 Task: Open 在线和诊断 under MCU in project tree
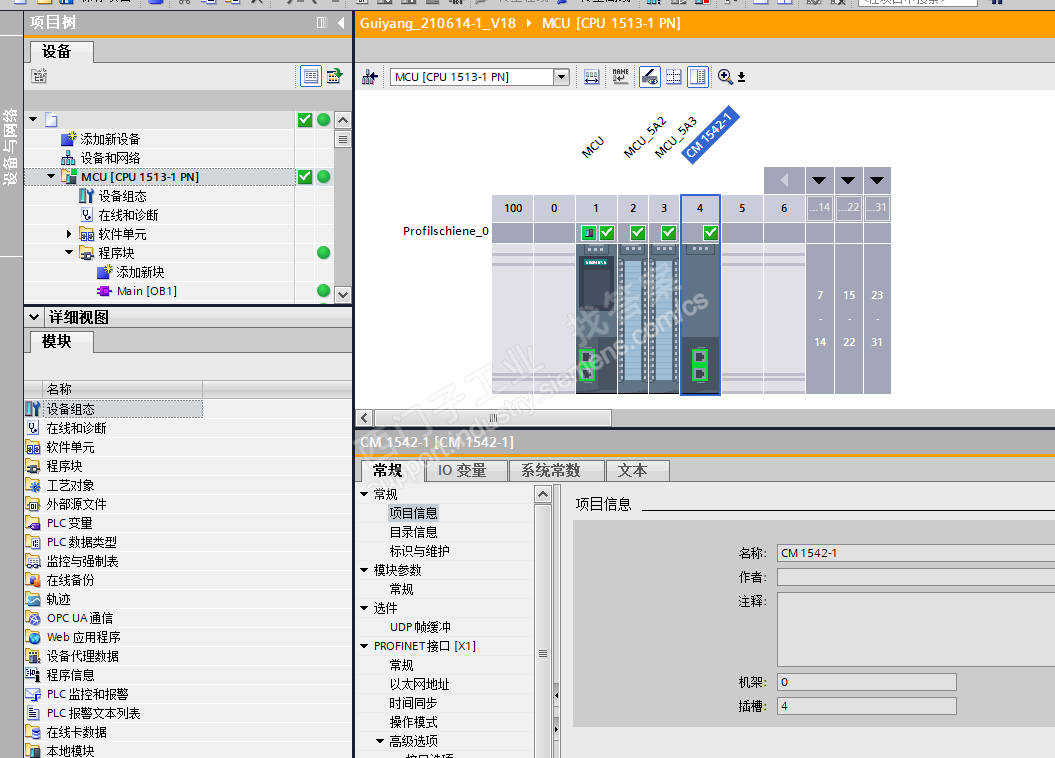coord(129,215)
